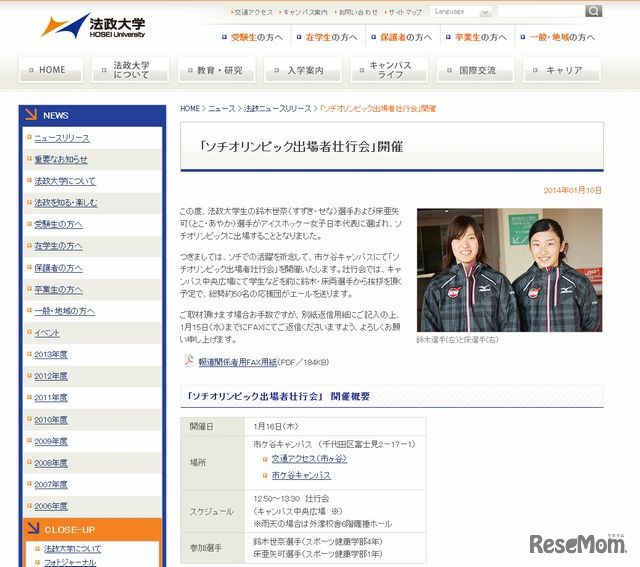Open 2006年度 archive link

[x=51, y=506]
